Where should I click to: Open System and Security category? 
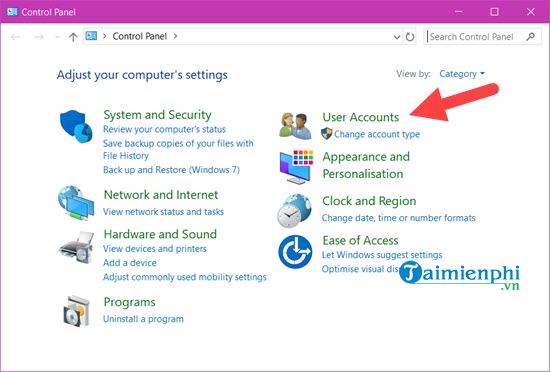157,115
